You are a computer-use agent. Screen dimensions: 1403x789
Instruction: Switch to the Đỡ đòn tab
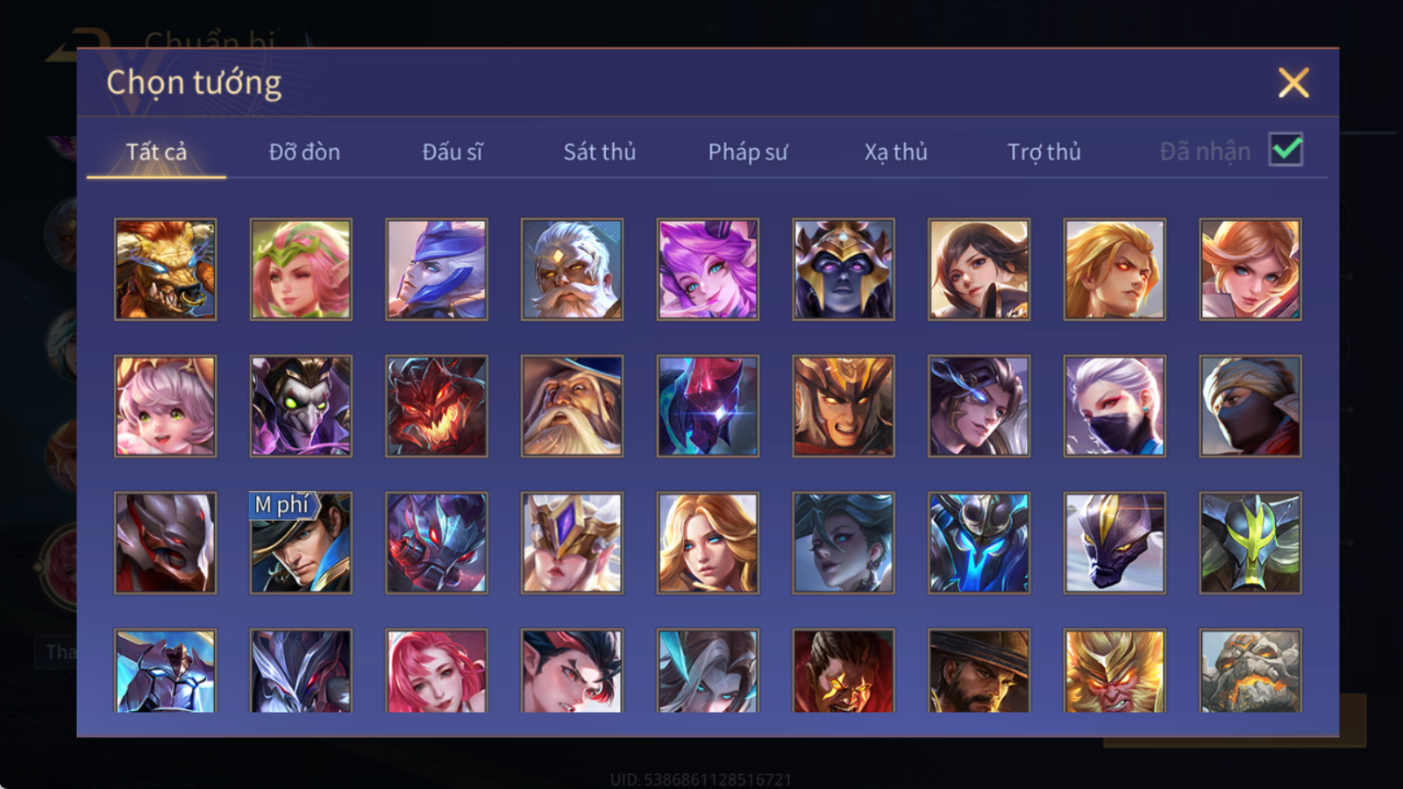click(x=304, y=152)
